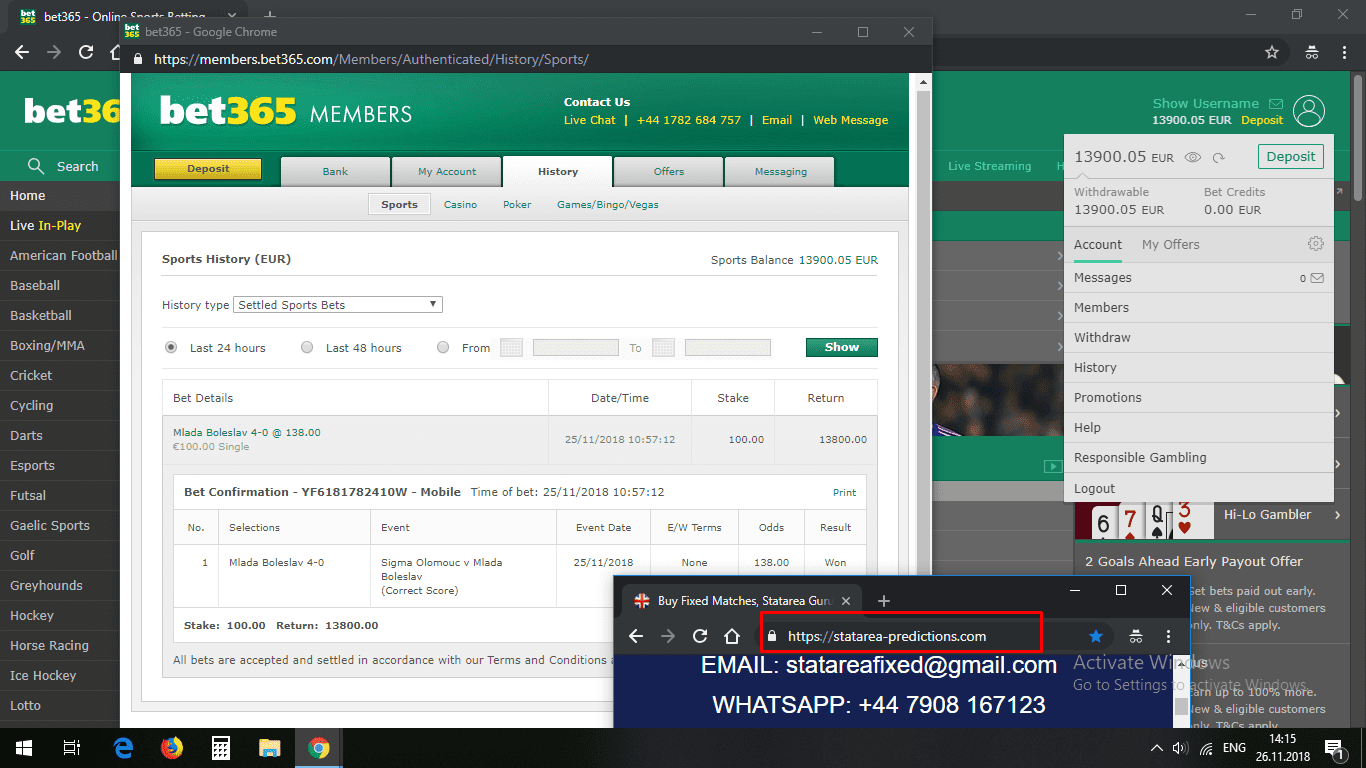
Task: Open File Explorer from taskbar
Action: click(x=270, y=748)
